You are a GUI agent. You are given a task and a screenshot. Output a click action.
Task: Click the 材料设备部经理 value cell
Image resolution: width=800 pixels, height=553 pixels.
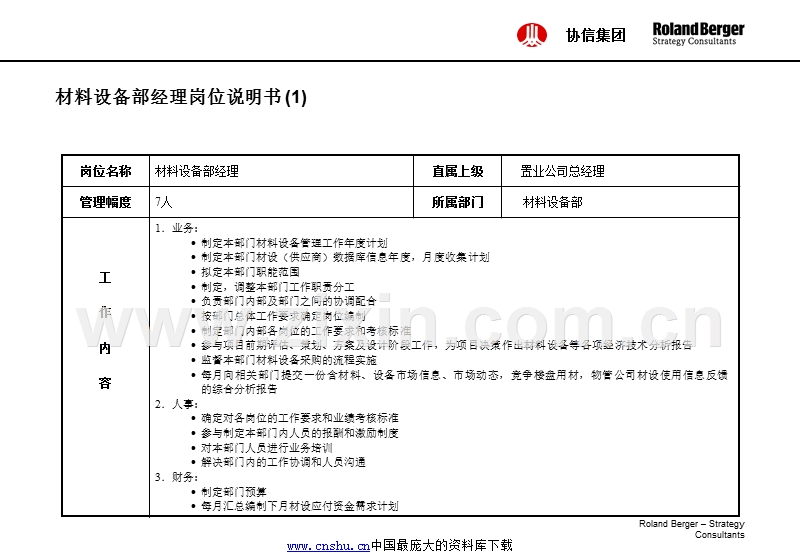click(281, 171)
